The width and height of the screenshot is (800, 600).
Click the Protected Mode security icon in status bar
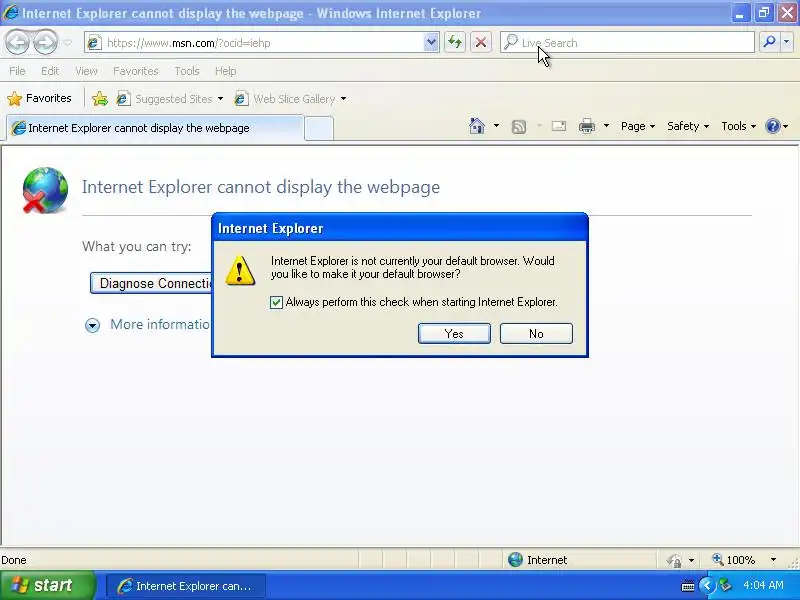674,560
